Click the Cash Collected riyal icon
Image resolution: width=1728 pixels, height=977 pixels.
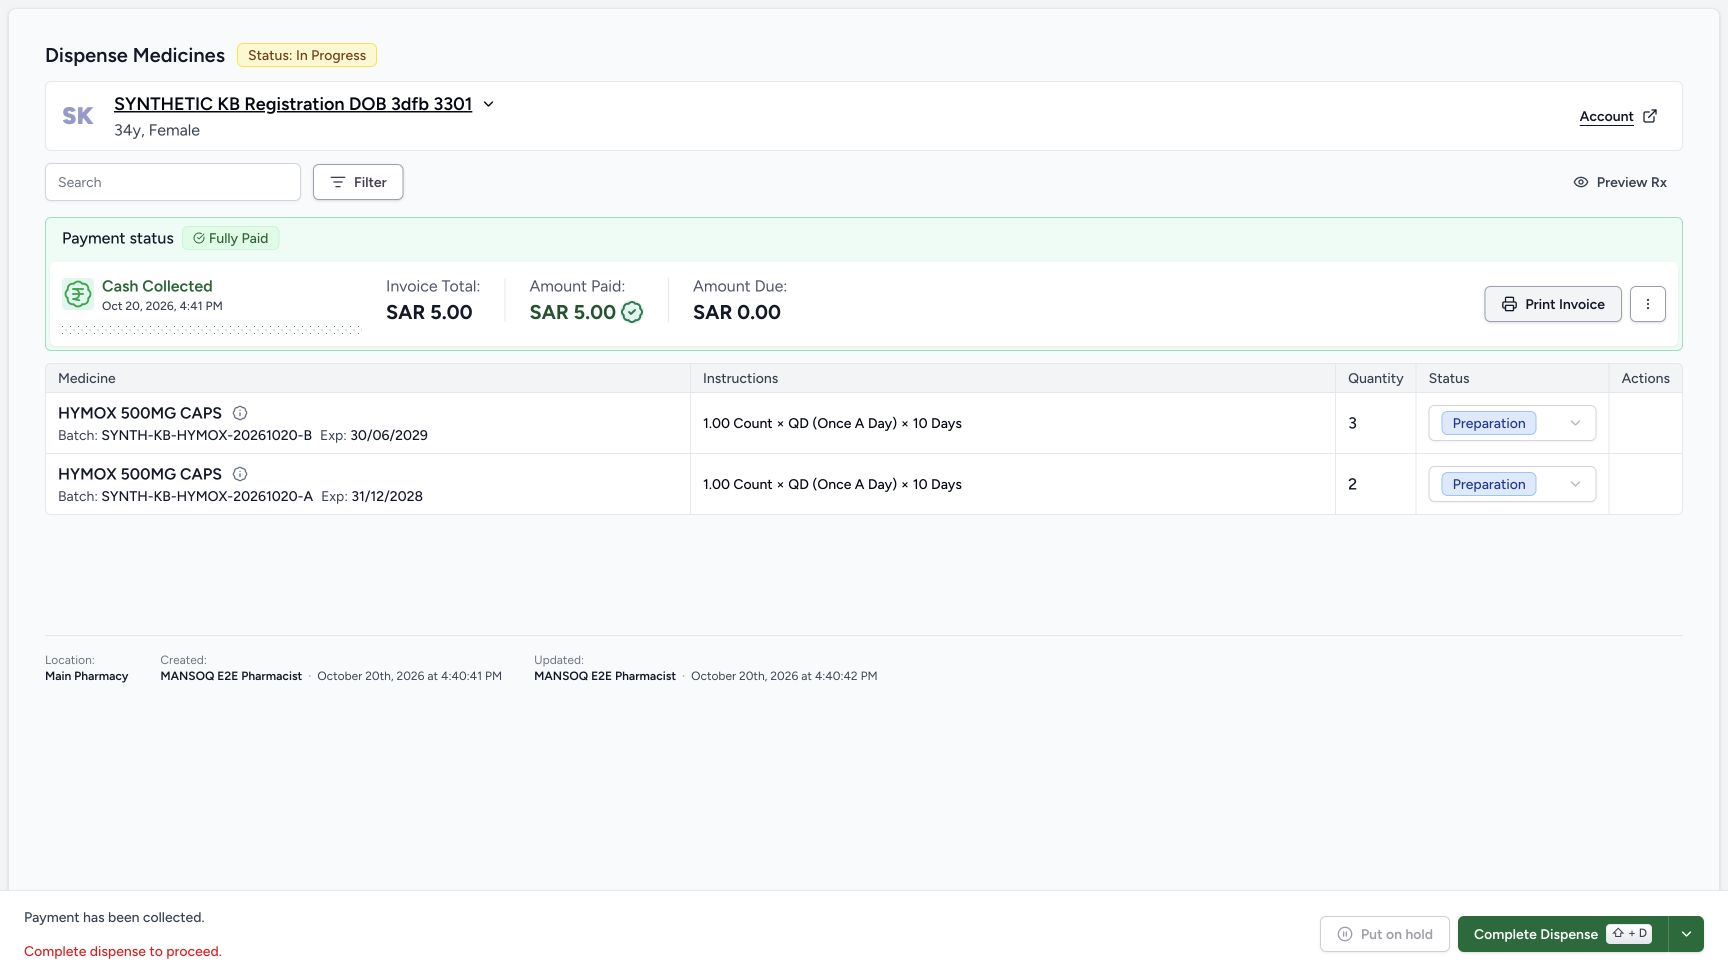click(x=78, y=294)
